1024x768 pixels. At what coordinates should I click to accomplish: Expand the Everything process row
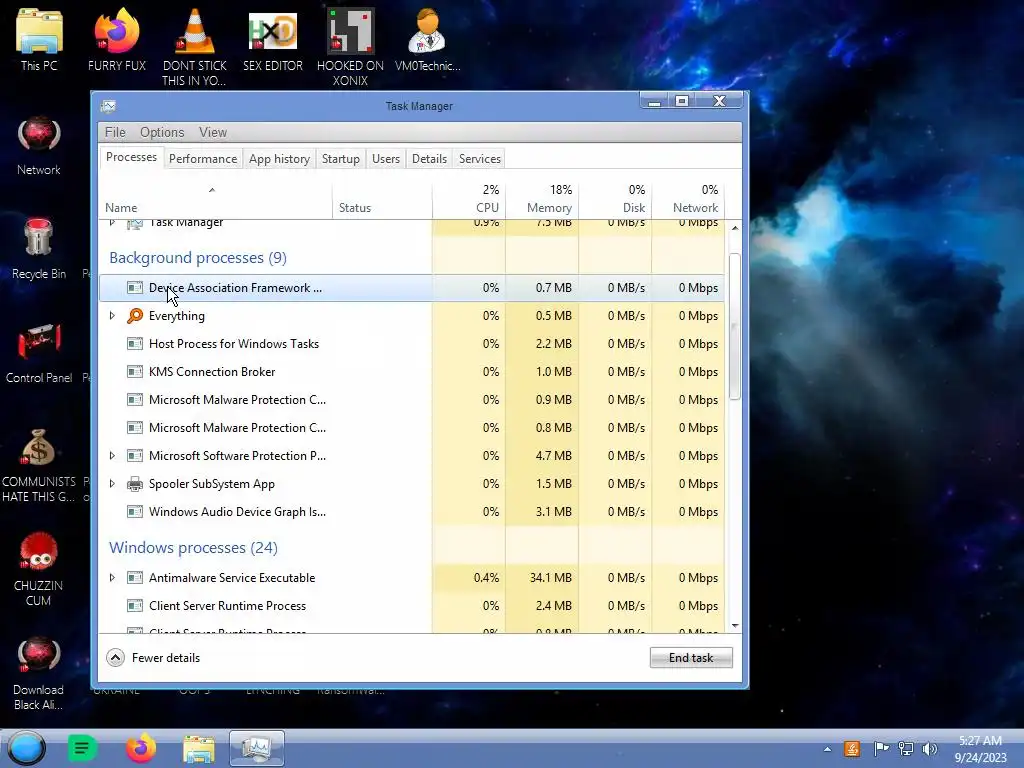point(112,315)
